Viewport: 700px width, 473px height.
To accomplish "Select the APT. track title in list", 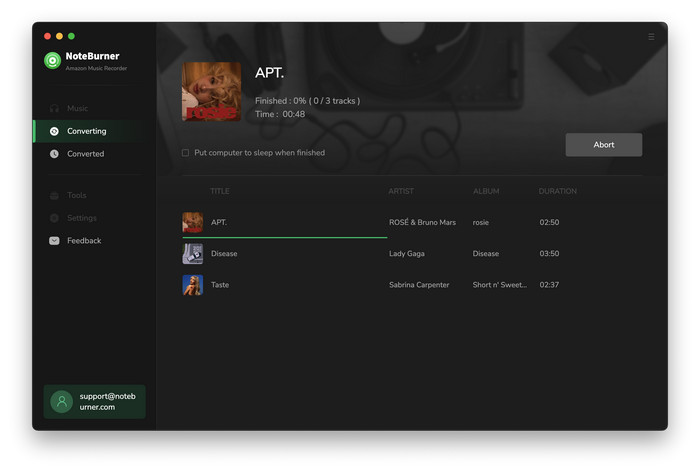I will [x=219, y=222].
